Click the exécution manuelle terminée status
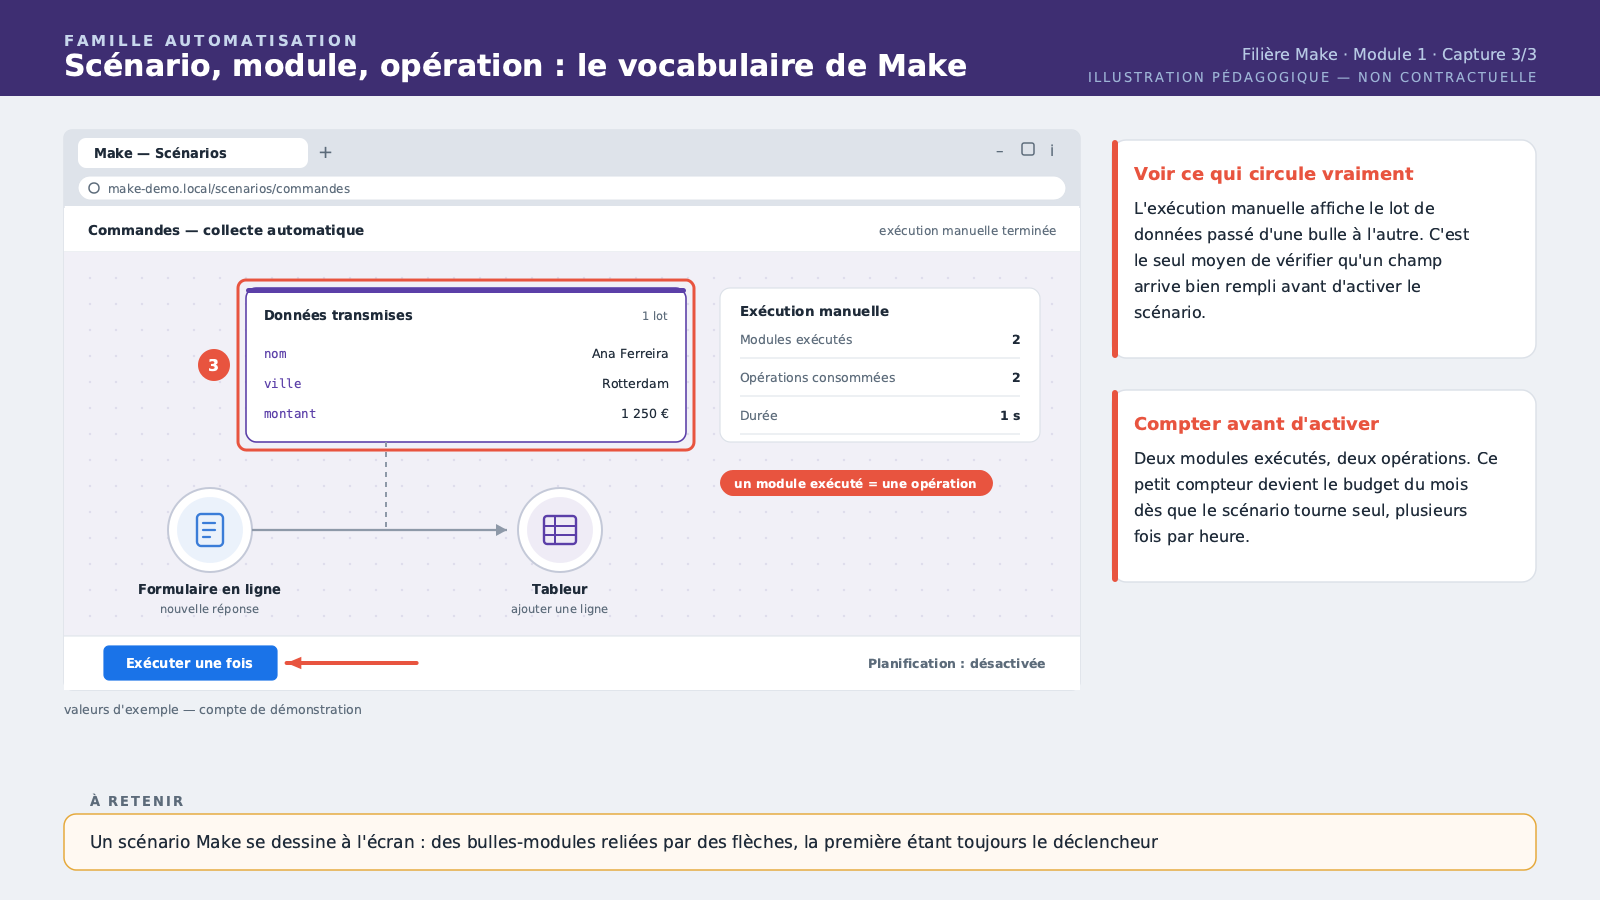 [967, 231]
